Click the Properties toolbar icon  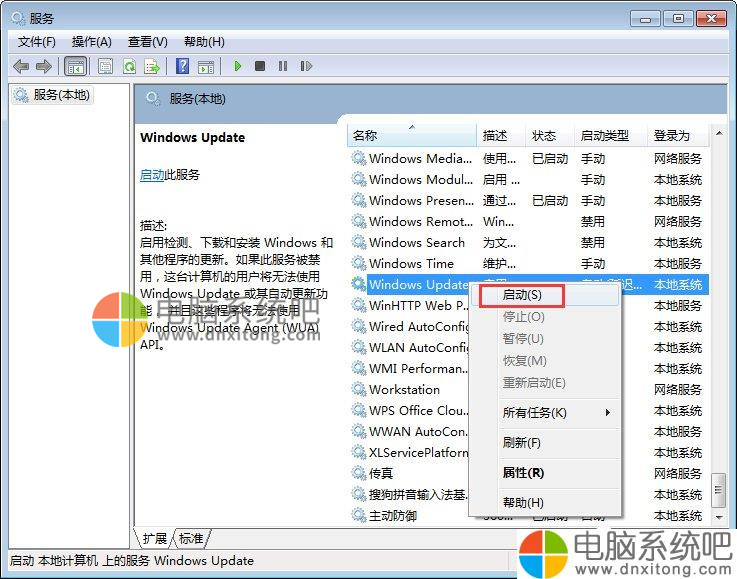pos(105,66)
